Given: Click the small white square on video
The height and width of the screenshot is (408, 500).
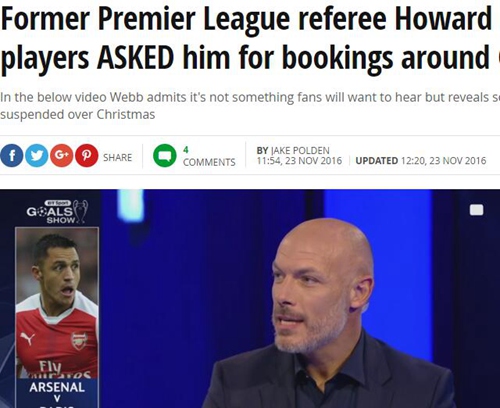Looking at the screenshot, I should click(476, 210).
